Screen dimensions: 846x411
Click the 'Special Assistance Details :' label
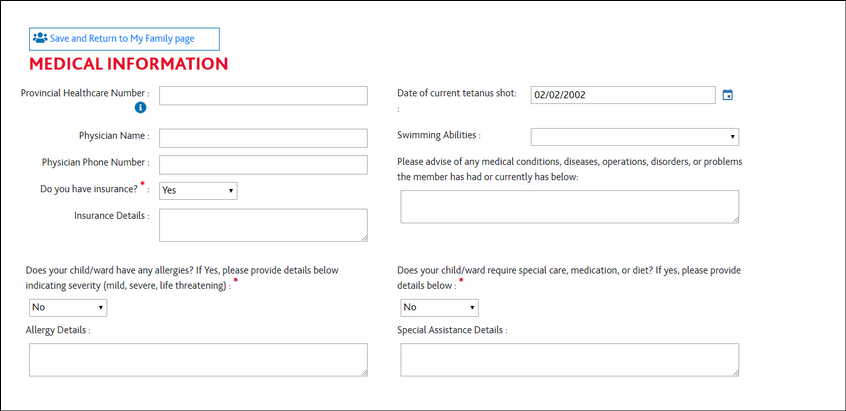[452, 330]
